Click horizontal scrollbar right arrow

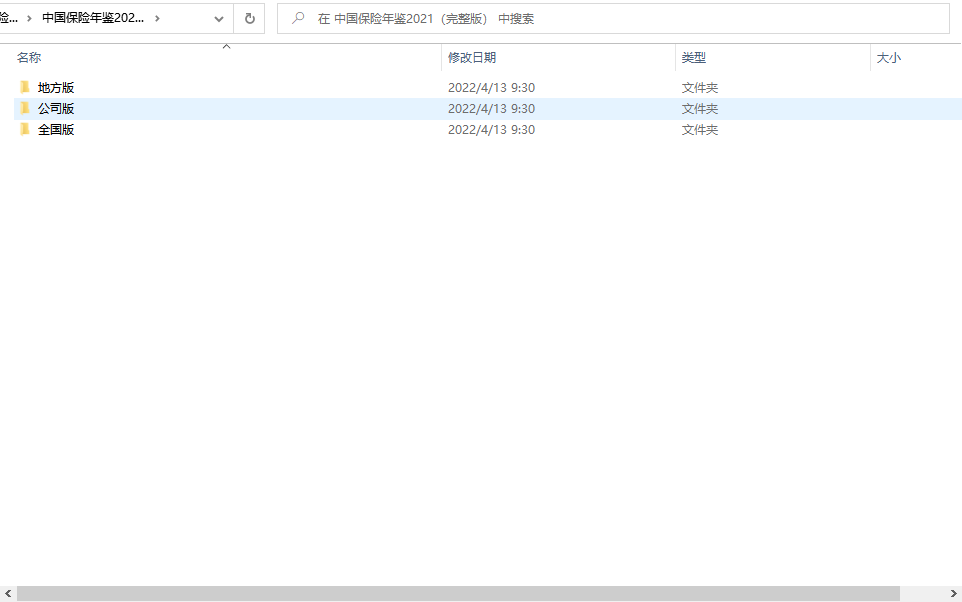click(x=953, y=593)
